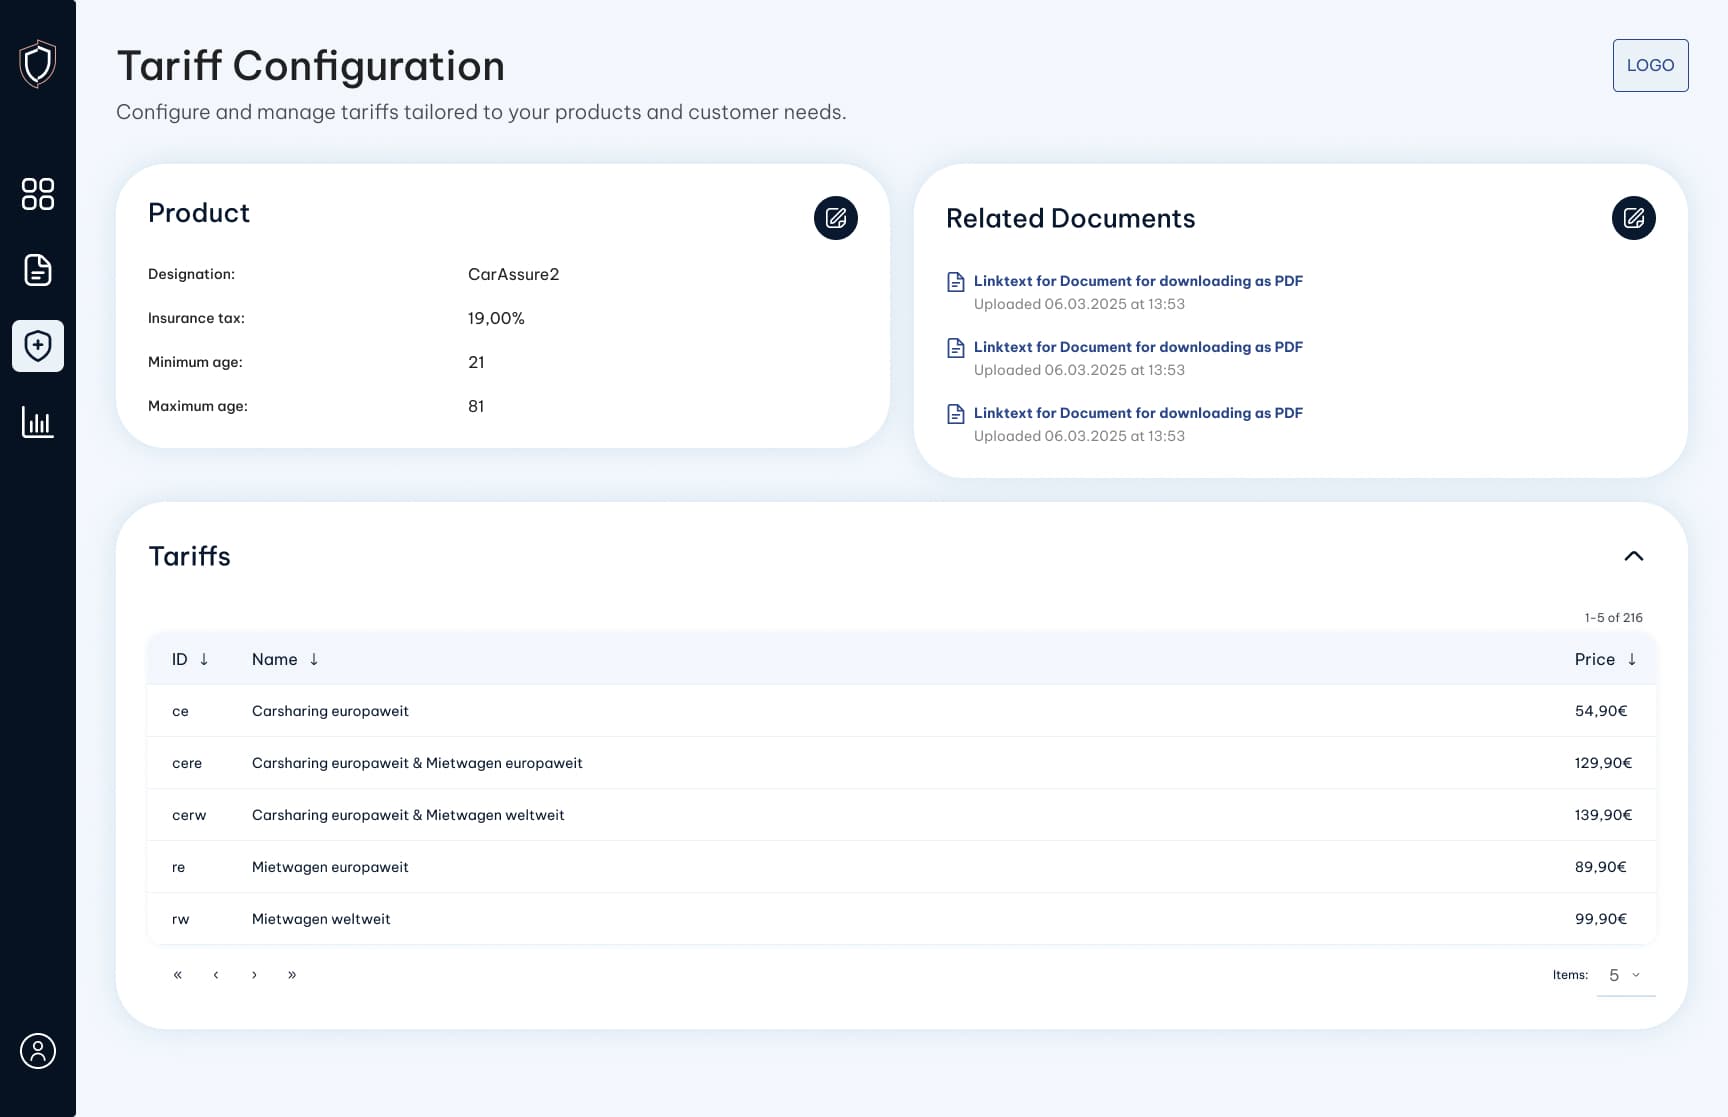The image size is (1728, 1117).
Task: Open the dashboard grid icon in sidebar
Action: (x=38, y=195)
